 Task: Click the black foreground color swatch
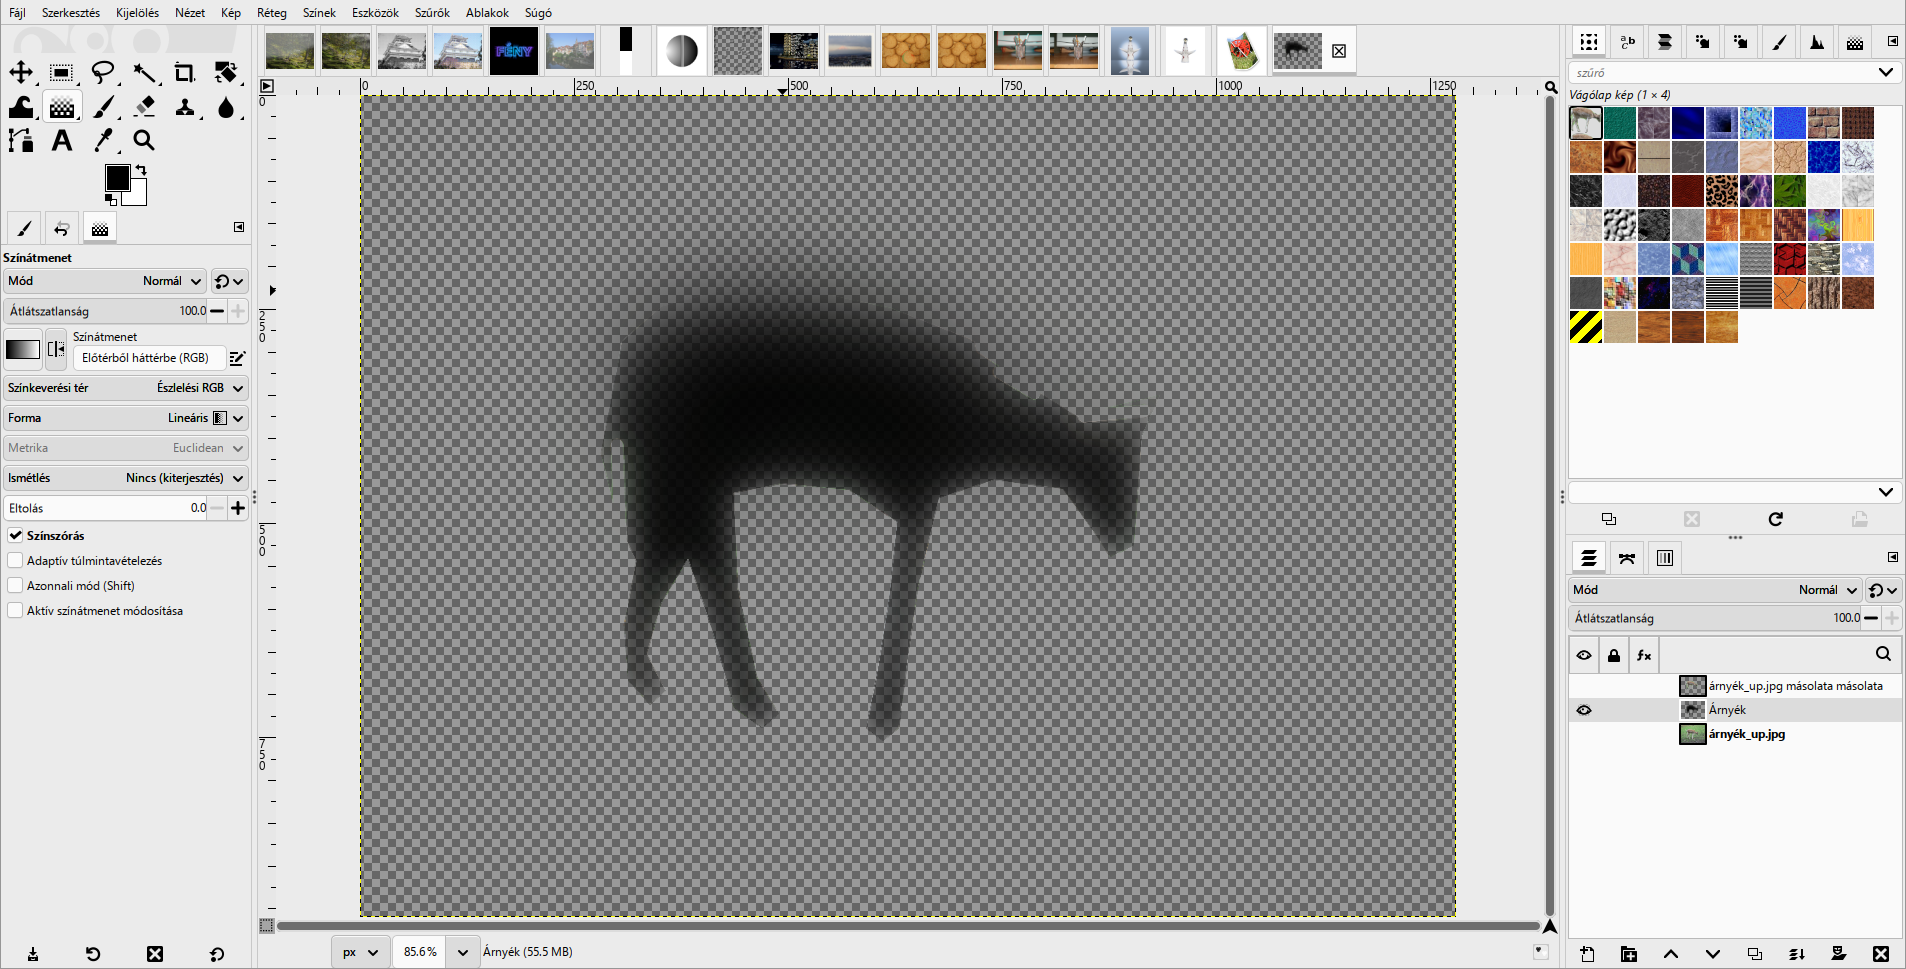coord(117,178)
